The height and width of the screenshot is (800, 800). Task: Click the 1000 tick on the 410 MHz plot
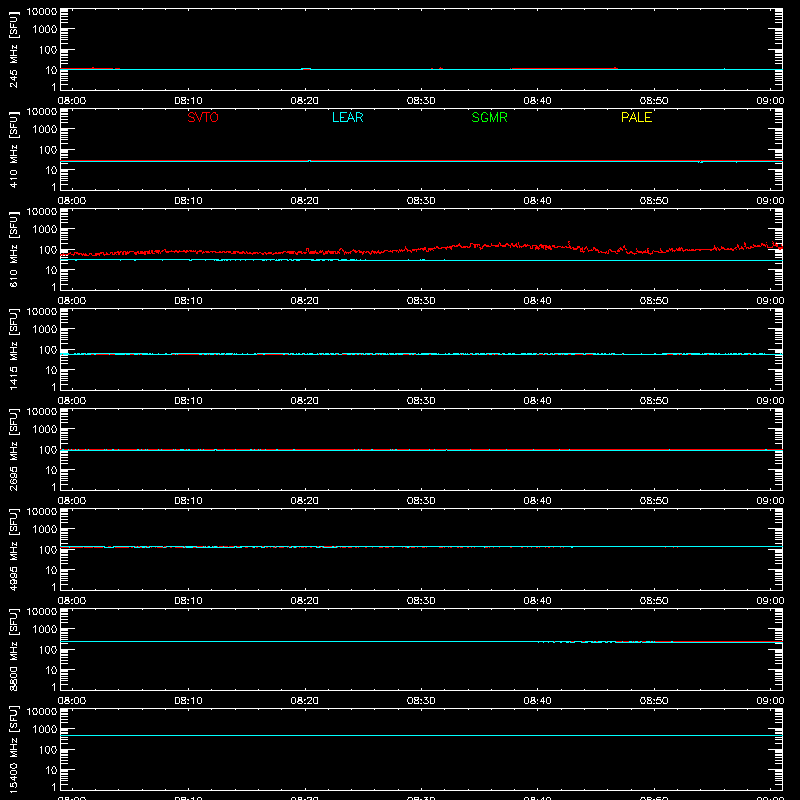[45, 130]
